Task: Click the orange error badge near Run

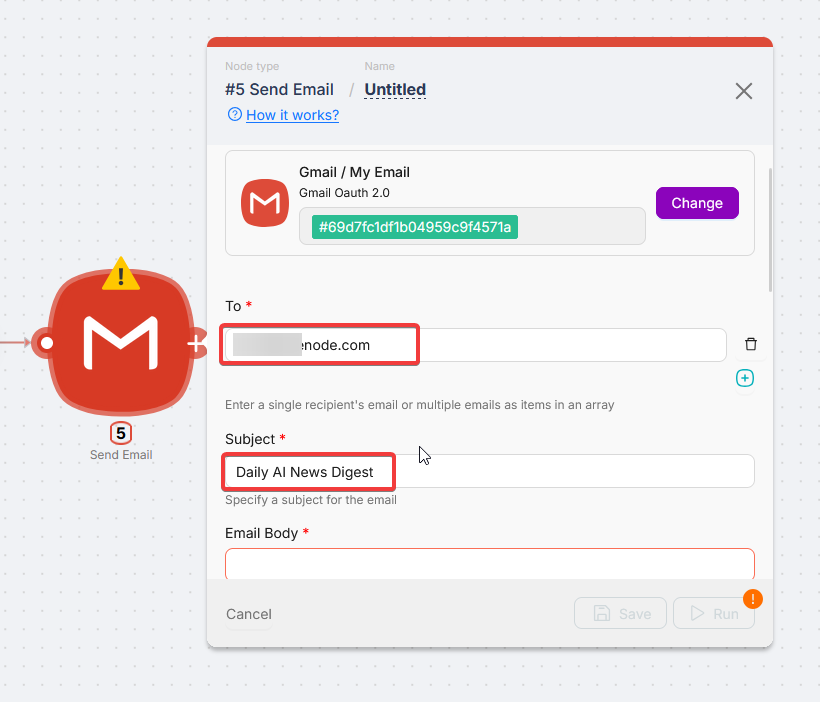Action: pos(753,598)
